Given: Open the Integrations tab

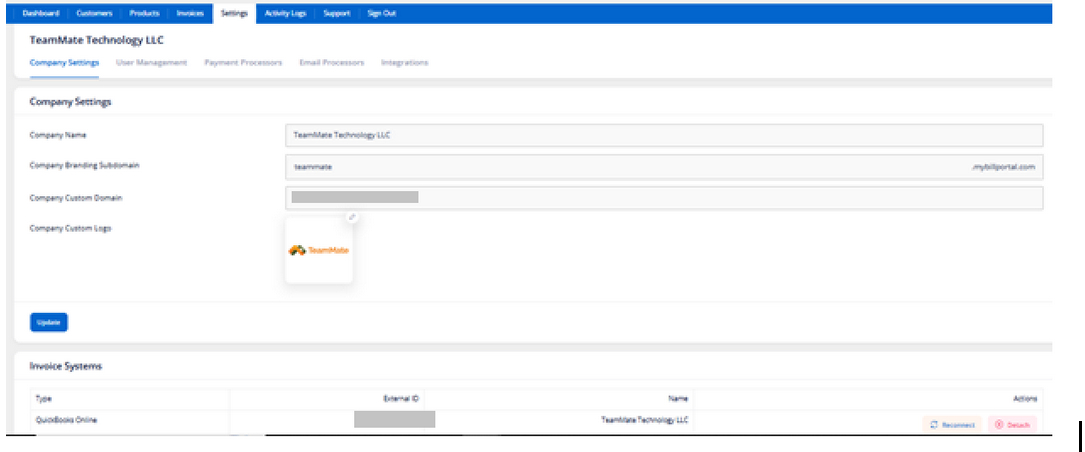Looking at the screenshot, I should point(404,62).
